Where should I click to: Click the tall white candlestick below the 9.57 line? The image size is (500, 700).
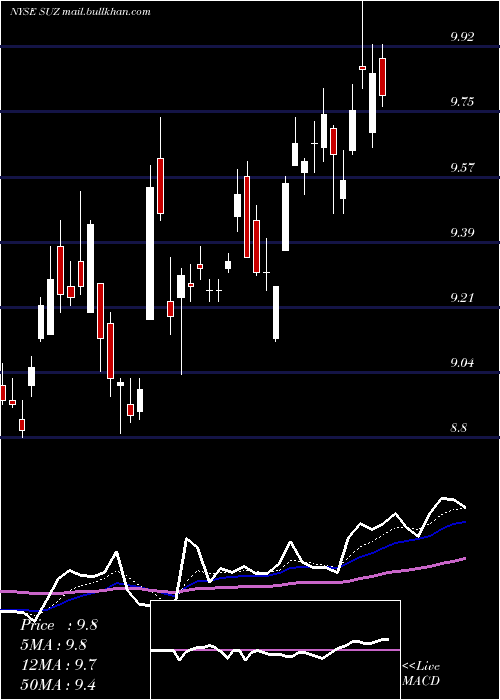click(x=150, y=254)
